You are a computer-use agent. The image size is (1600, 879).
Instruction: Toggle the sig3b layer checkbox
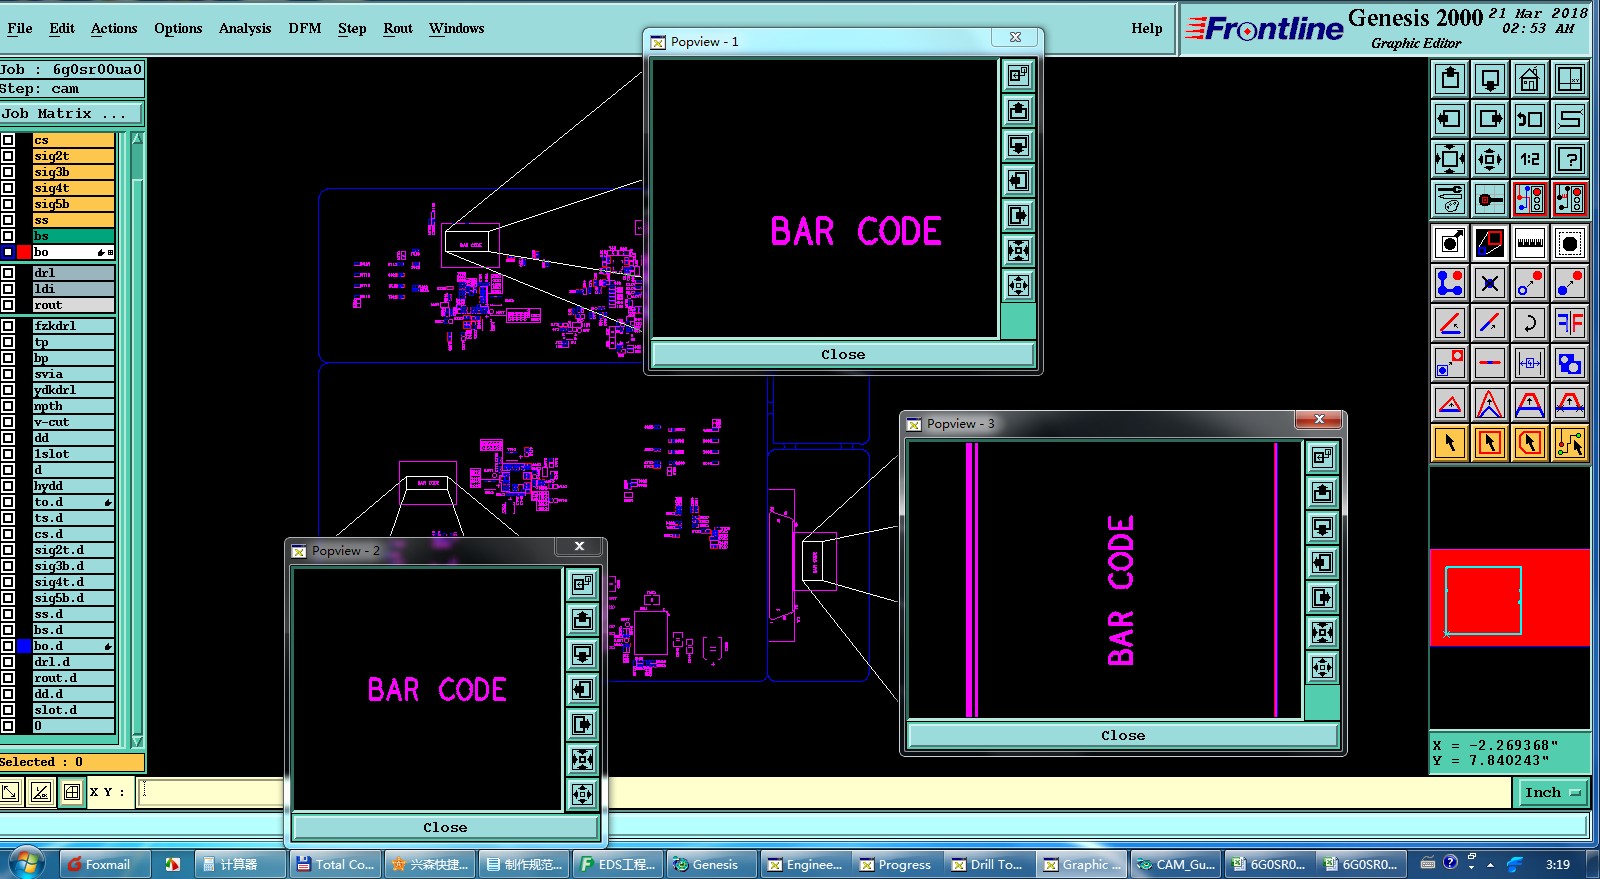coord(8,172)
